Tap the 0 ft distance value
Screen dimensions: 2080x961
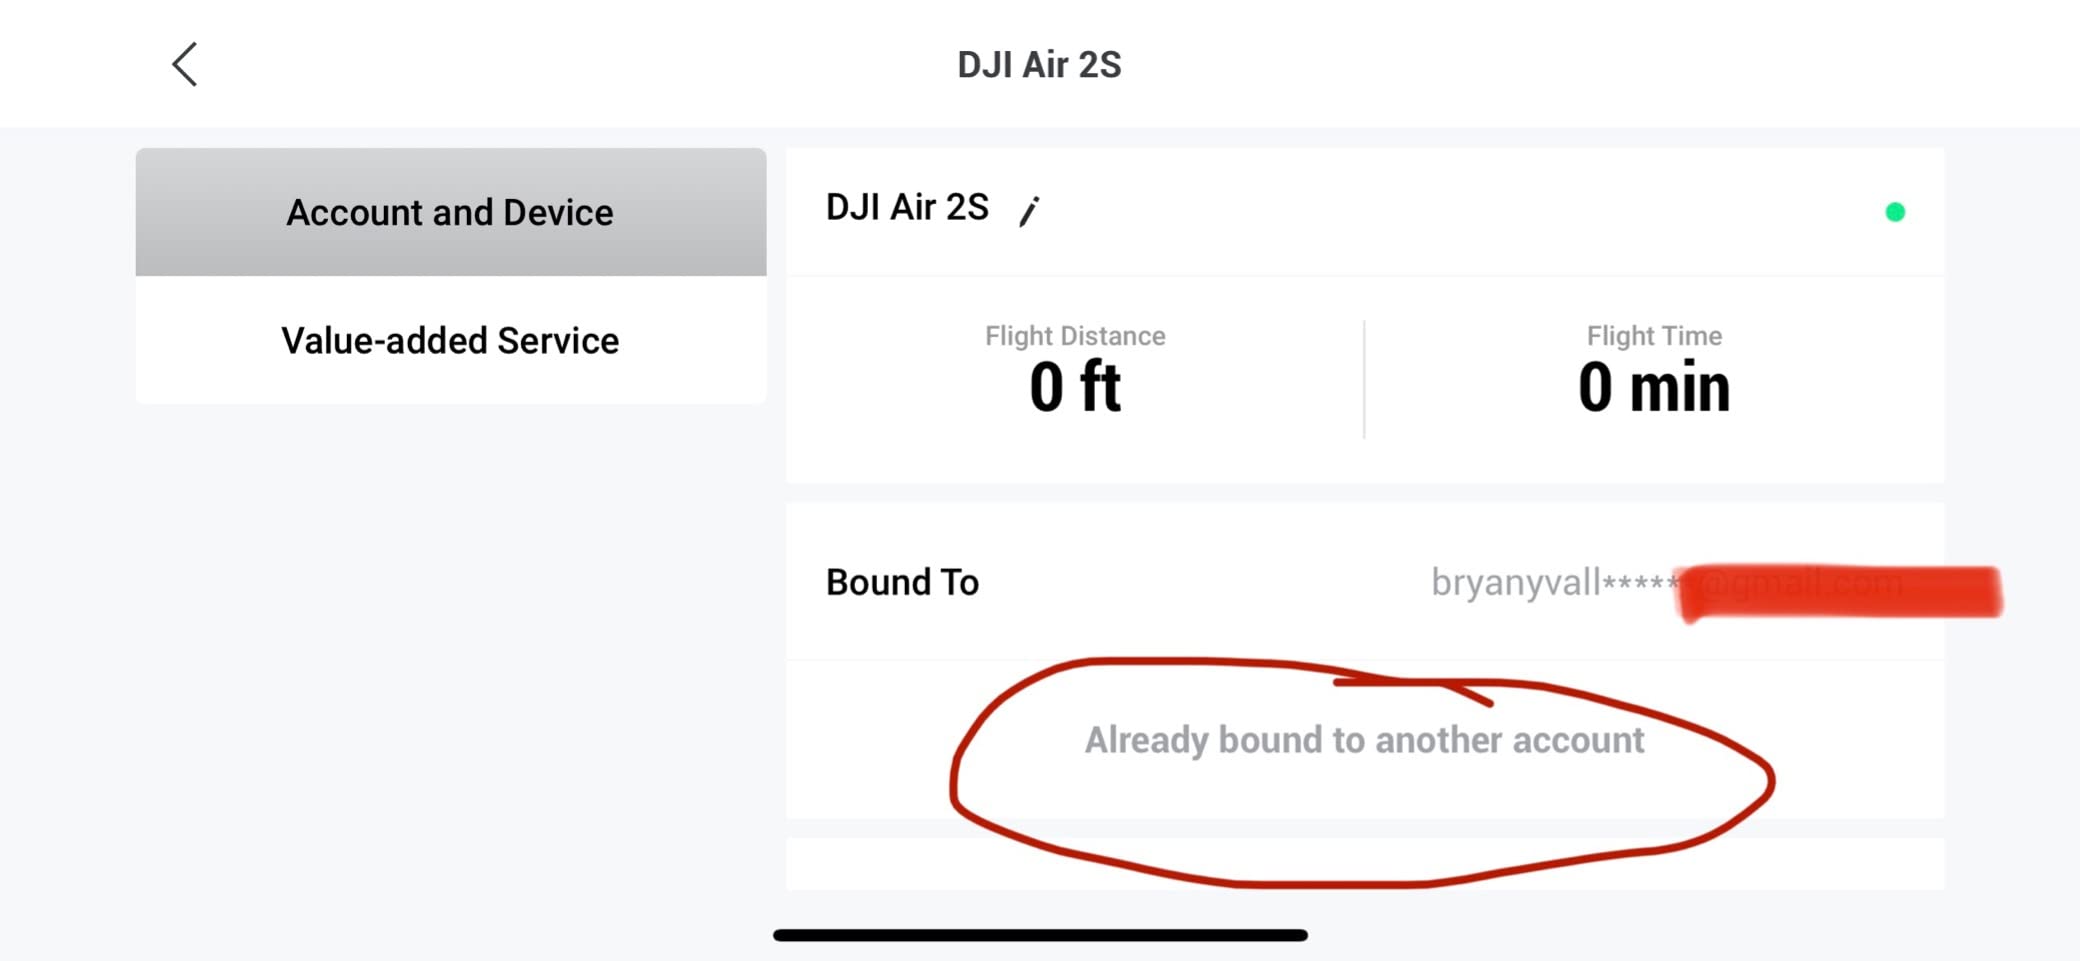(1075, 387)
